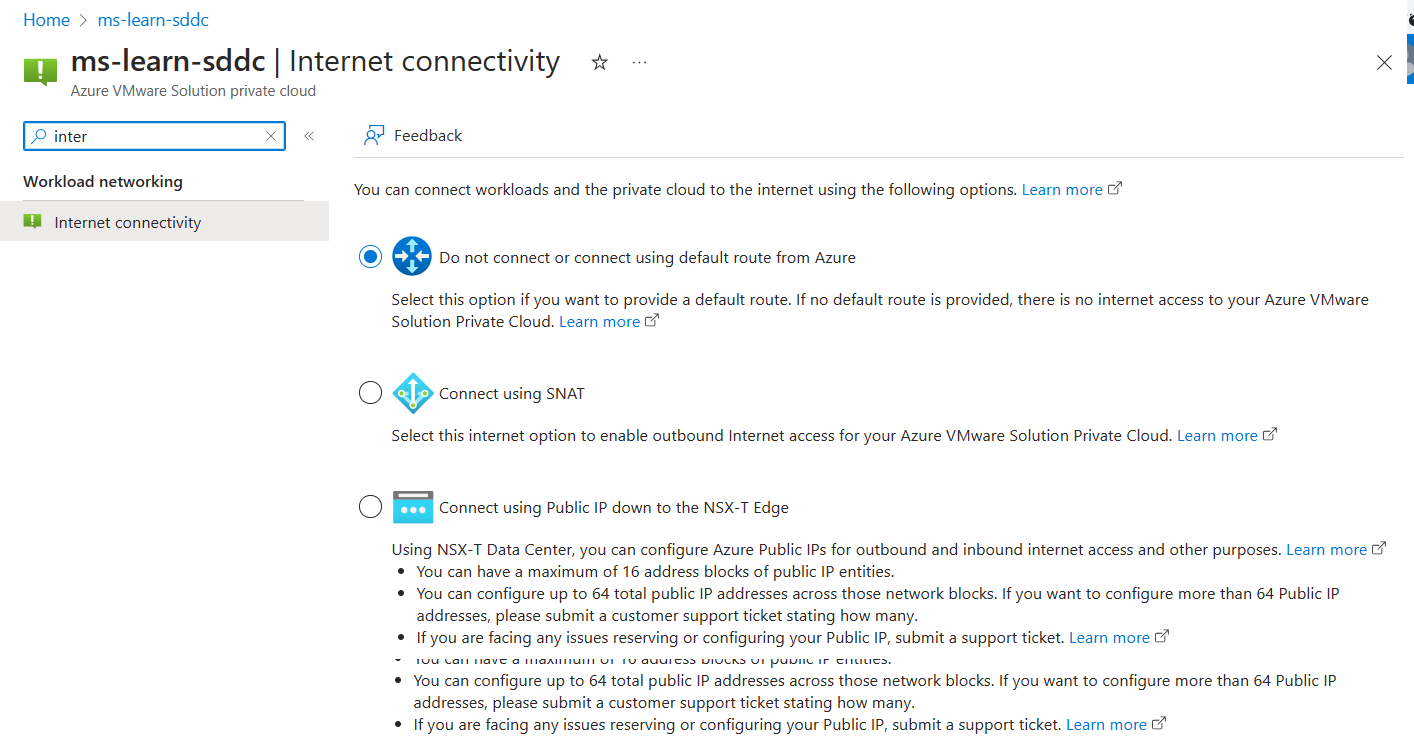The height and width of the screenshot is (755, 1414).
Task: Open the more options ellipsis in header
Action: click(640, 63)
